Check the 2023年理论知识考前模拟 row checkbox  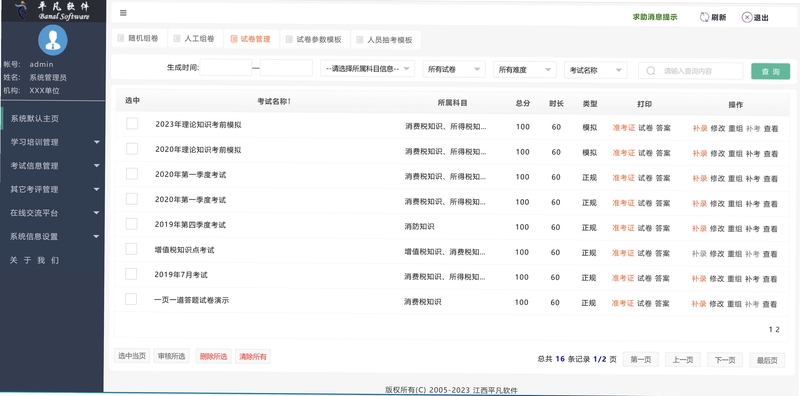click(x=132, y=123)
